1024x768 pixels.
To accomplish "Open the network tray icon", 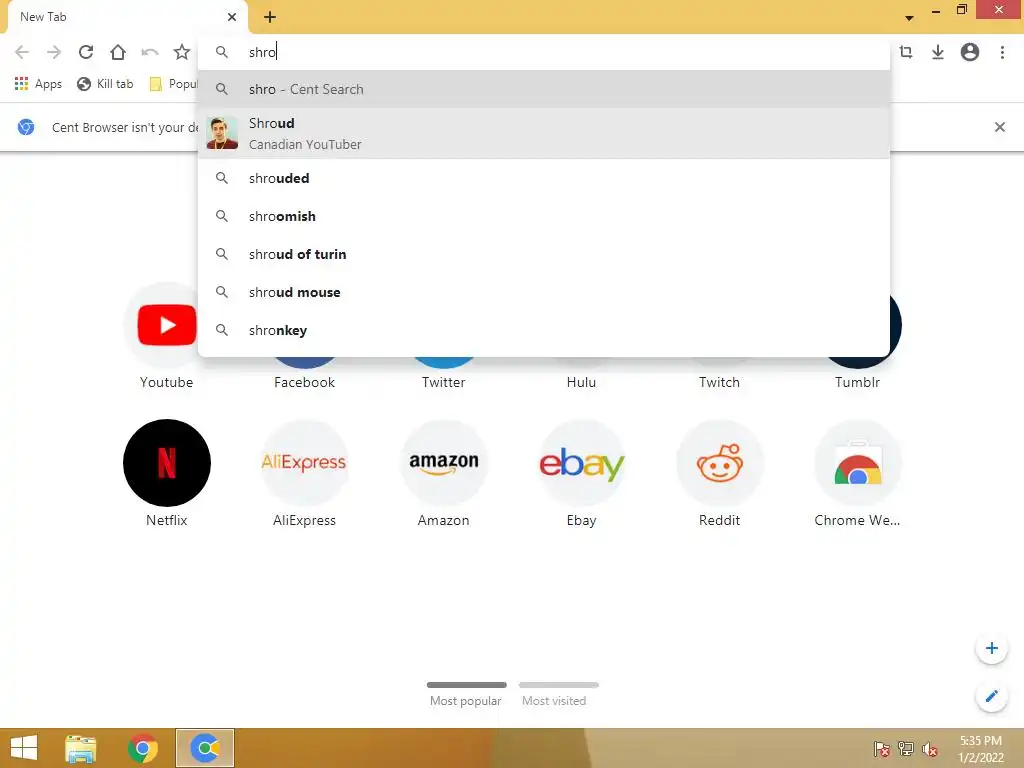I will click(x=906, y=749).
